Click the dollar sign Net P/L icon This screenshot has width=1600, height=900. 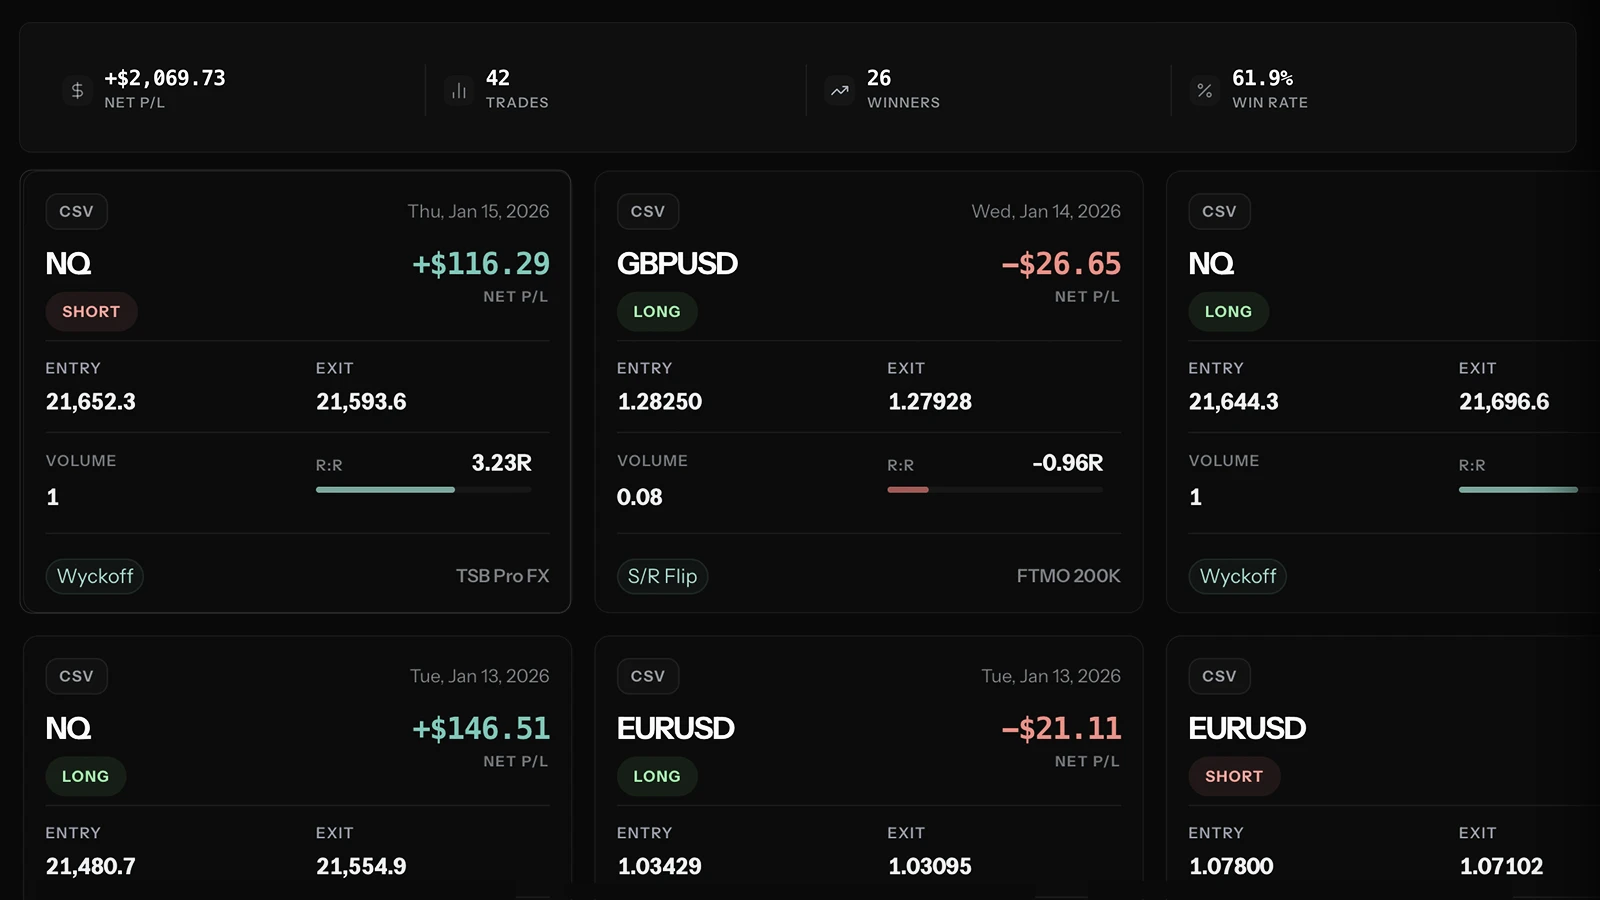point(77,90)
